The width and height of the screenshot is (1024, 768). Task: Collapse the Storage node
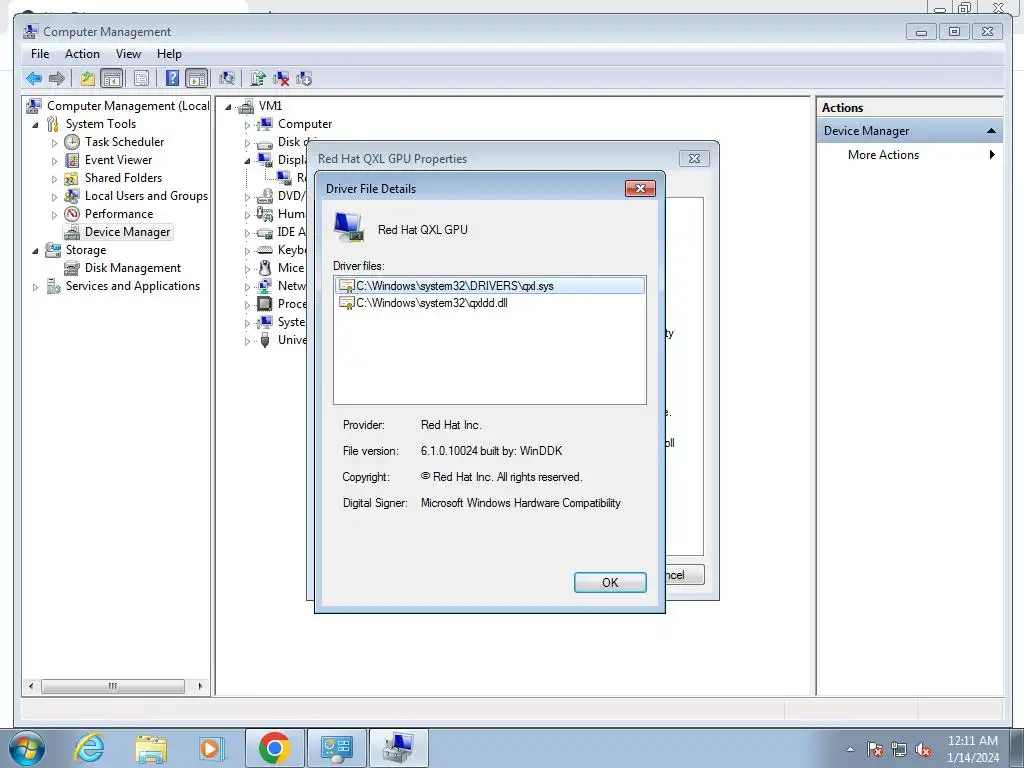(x=35, y=251)
